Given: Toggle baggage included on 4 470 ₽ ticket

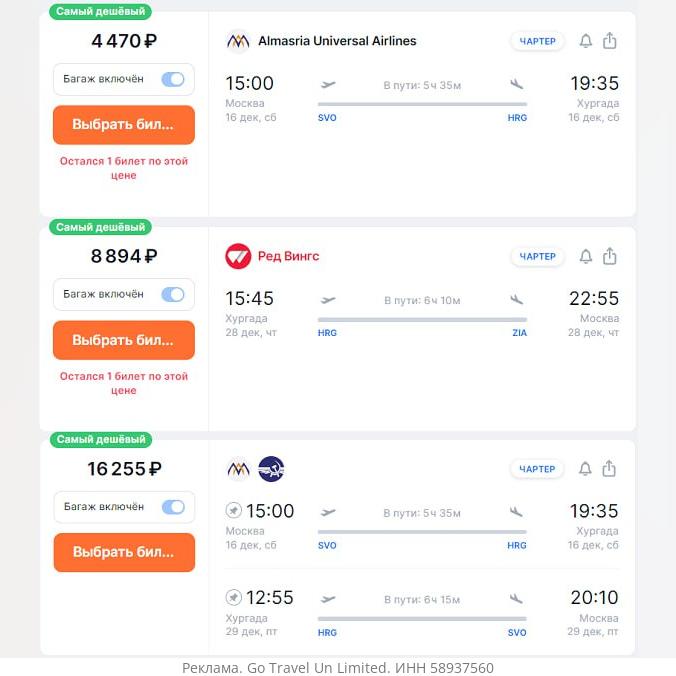Looking at the screenshot, I should coord(173,79).
